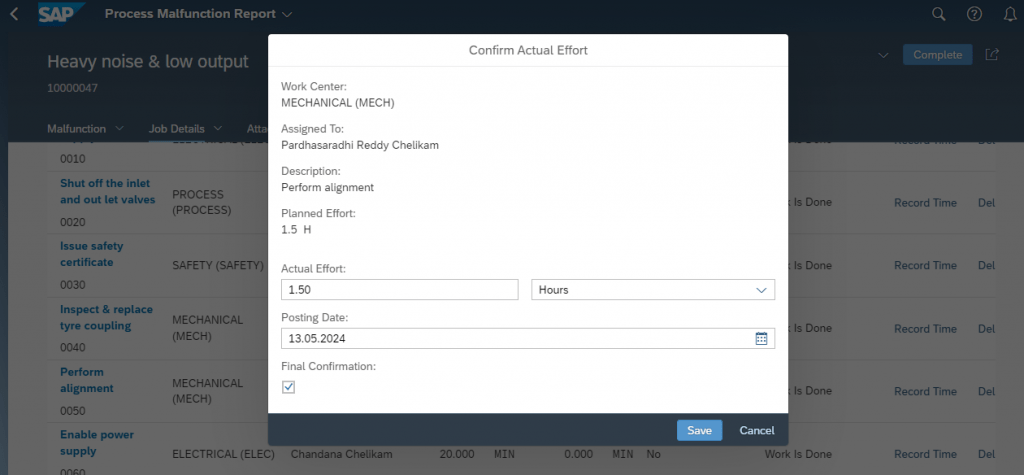1024x475 pixels.
Task: Click Work Is Done for Enable power supply
Action: click(798, 454)
